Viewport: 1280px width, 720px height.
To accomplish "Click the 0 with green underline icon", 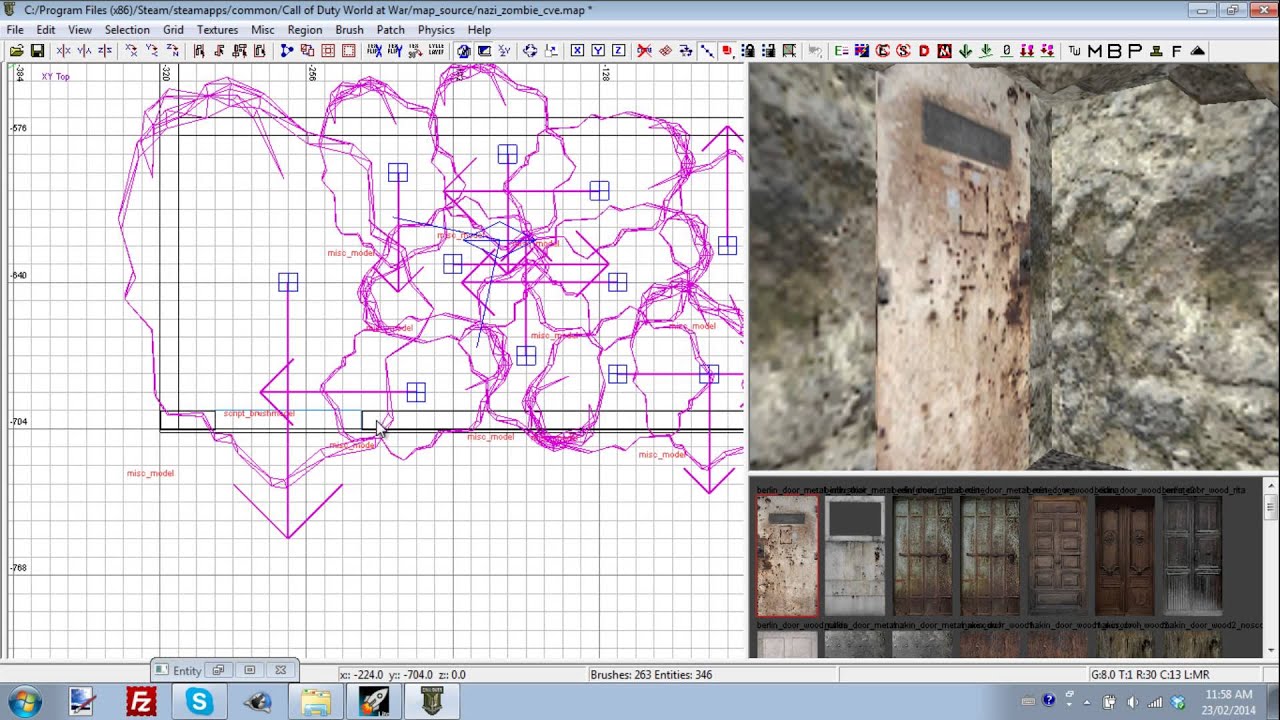I will 1007,51.
